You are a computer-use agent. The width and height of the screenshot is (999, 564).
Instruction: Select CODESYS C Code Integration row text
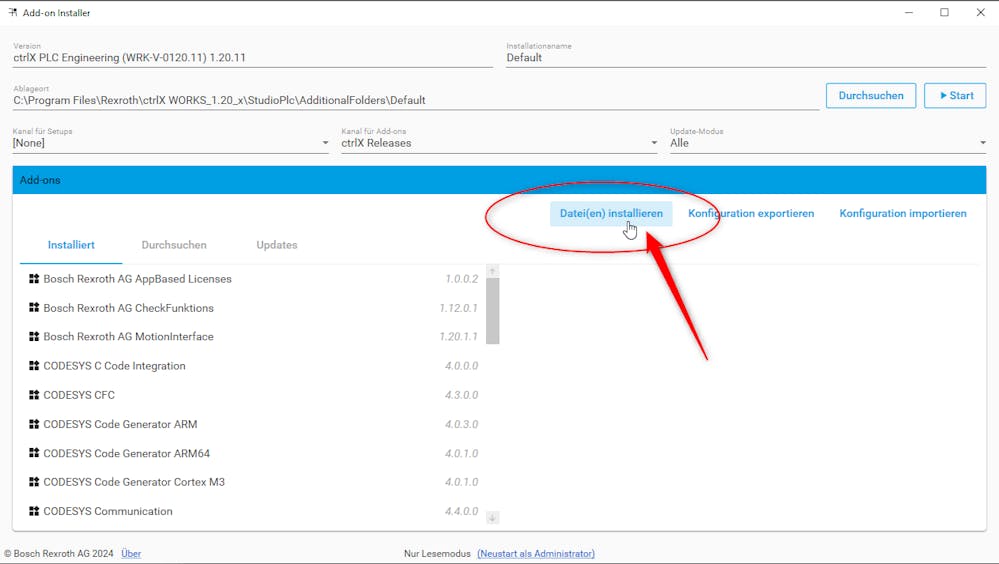point(115,366)
